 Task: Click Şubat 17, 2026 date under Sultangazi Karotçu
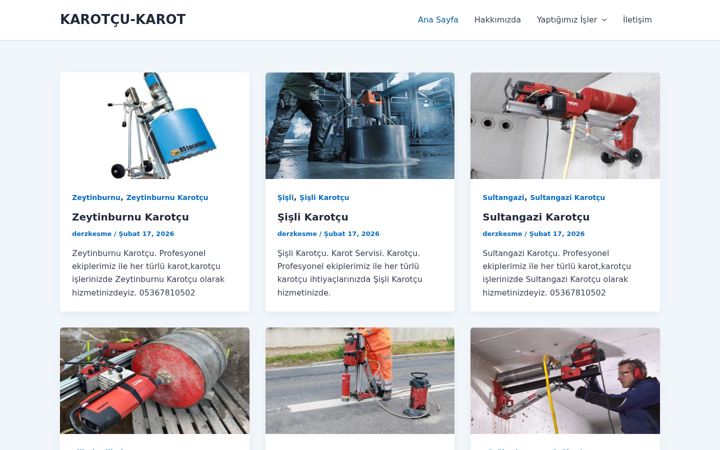pos(557,234)
